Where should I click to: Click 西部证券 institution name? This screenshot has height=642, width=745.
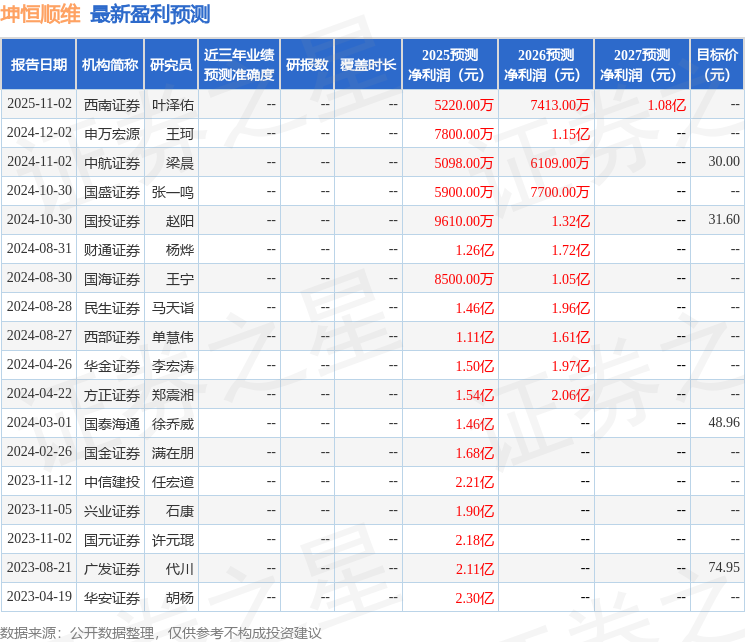pos(112,337)
